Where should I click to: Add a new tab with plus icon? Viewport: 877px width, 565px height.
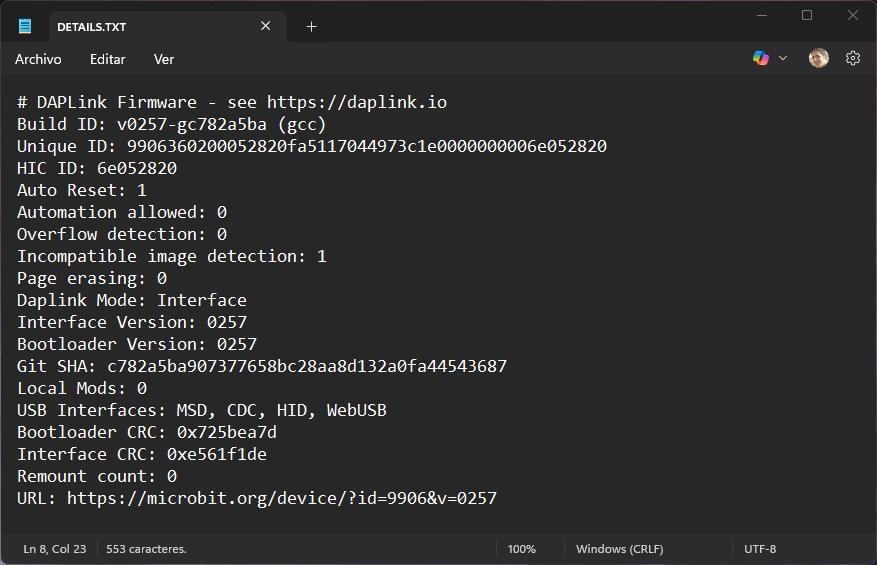coord(311,27)
